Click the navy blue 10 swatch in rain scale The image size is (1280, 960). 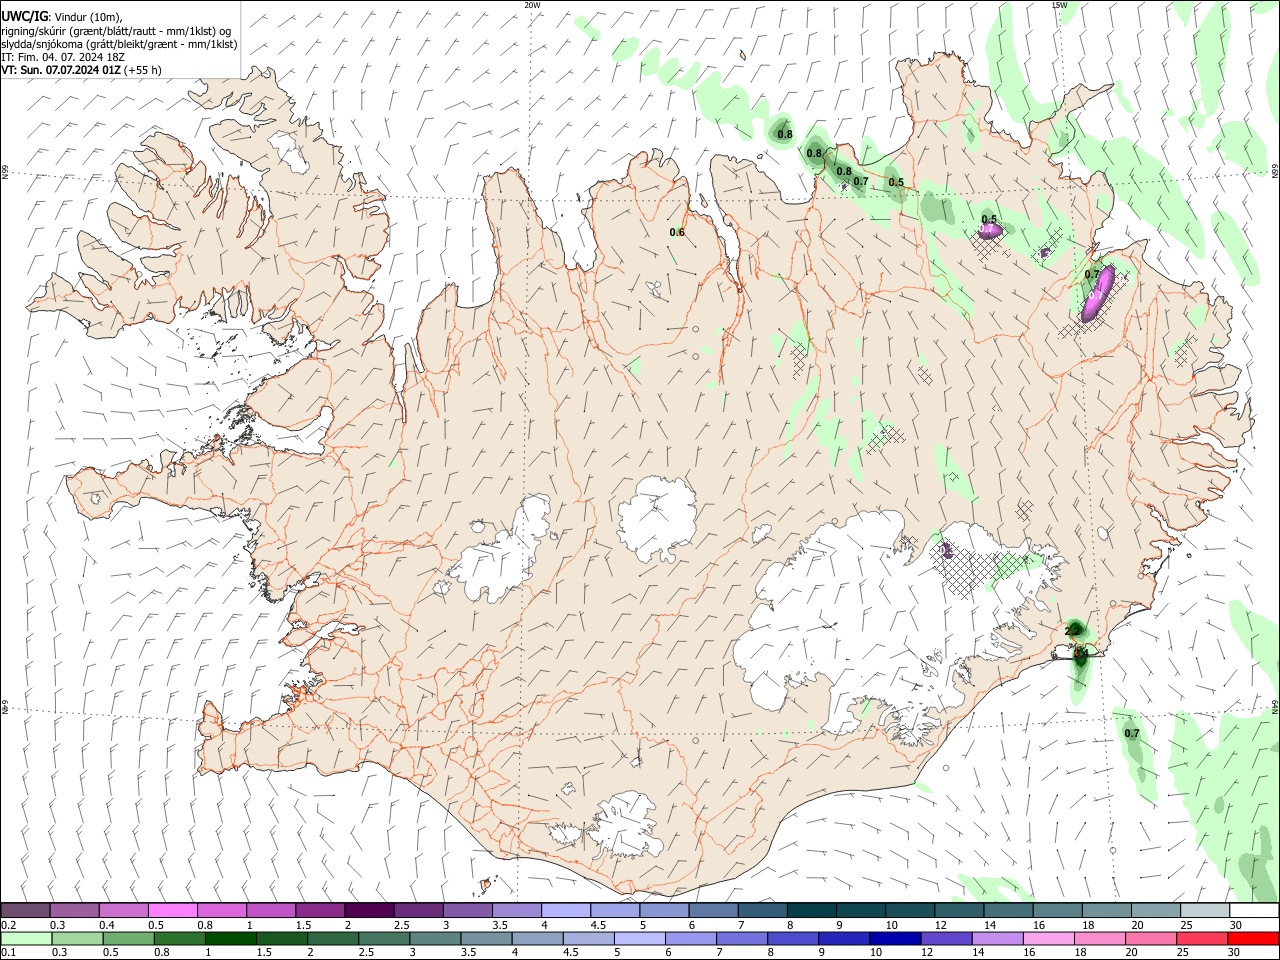click(x=895, y=938)
